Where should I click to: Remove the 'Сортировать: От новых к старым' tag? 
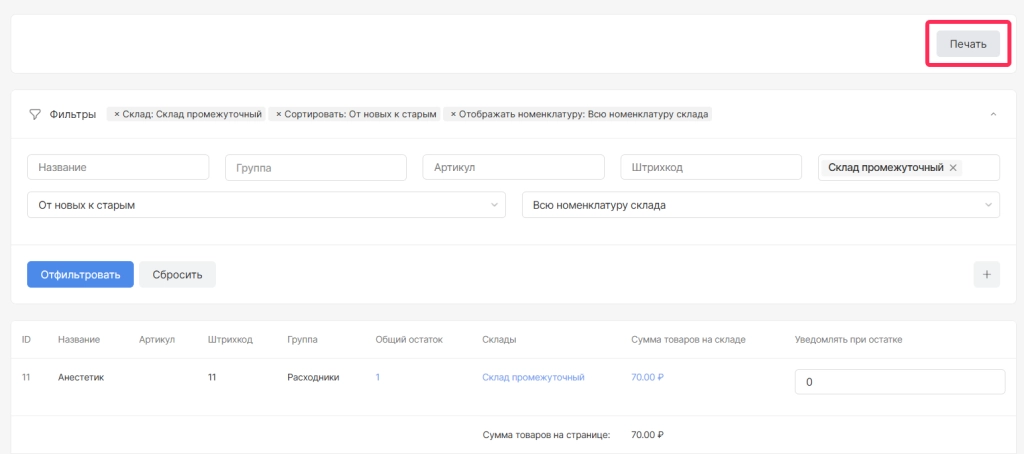point(279,114)
